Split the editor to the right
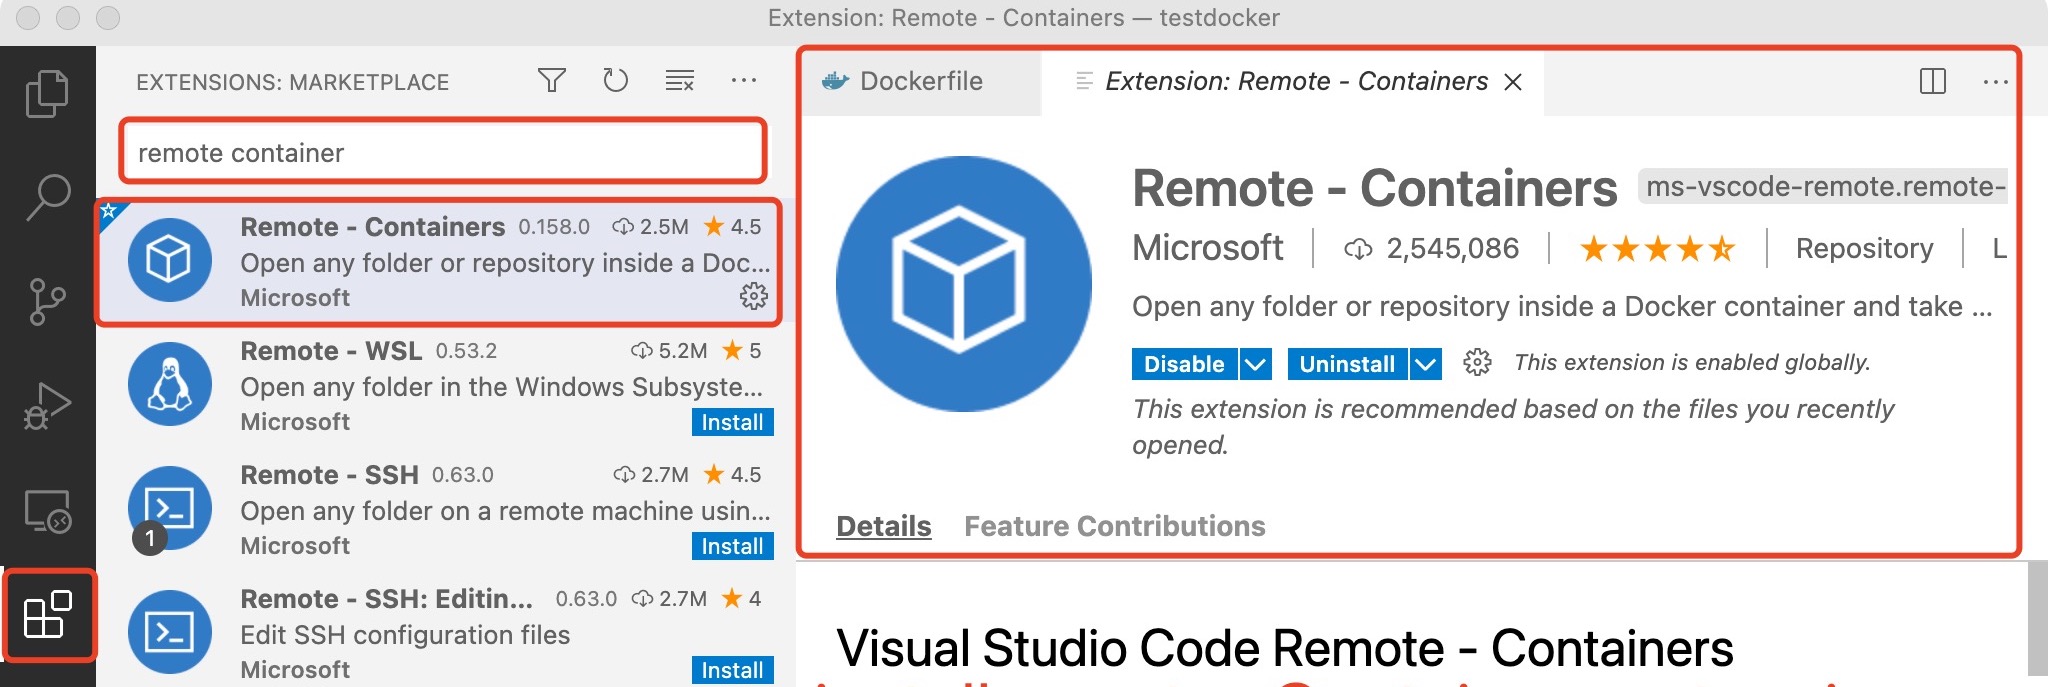Screen dimensions: 2048x687 point(1933,81)
